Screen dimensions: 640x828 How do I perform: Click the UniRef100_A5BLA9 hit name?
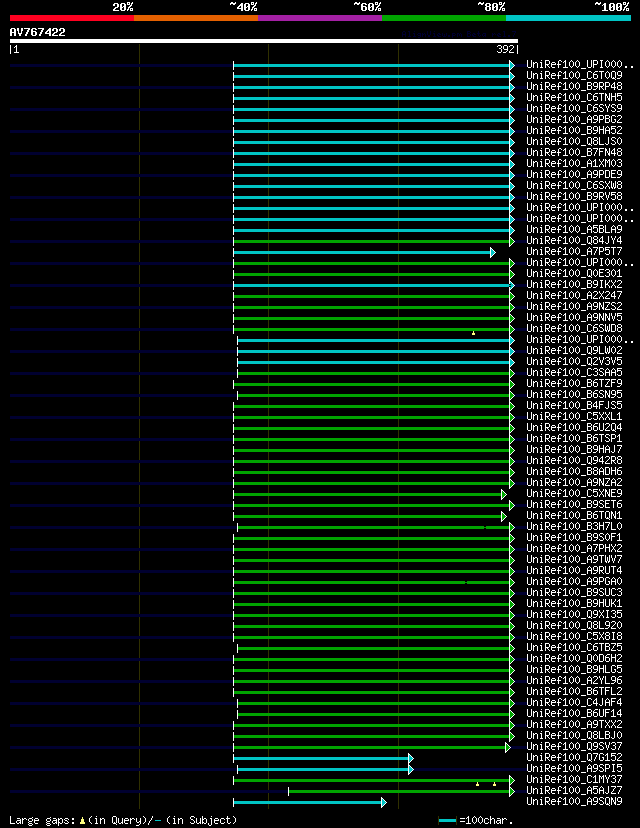point(574,230)
